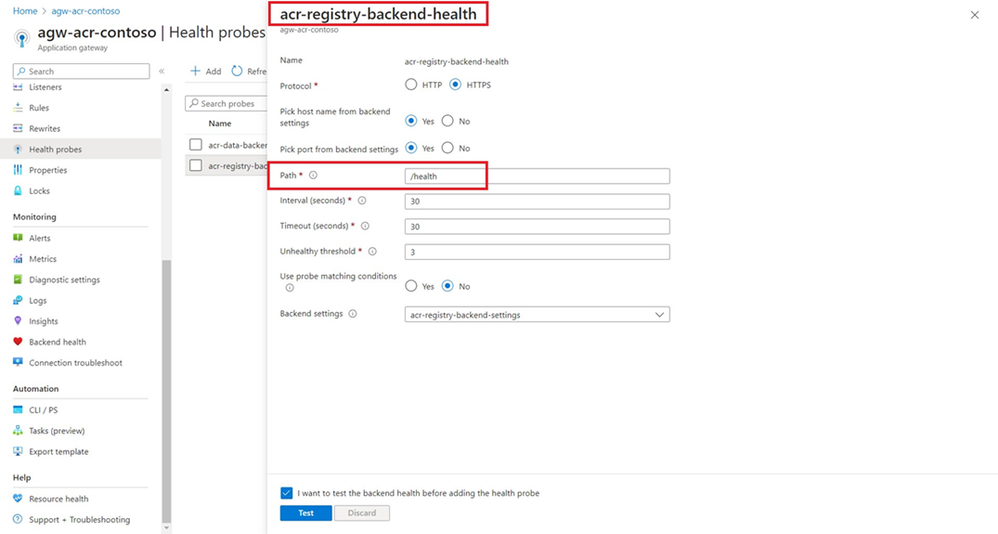998x534 pixels.
Task: Click the Path input field
Action: point(537,176)
